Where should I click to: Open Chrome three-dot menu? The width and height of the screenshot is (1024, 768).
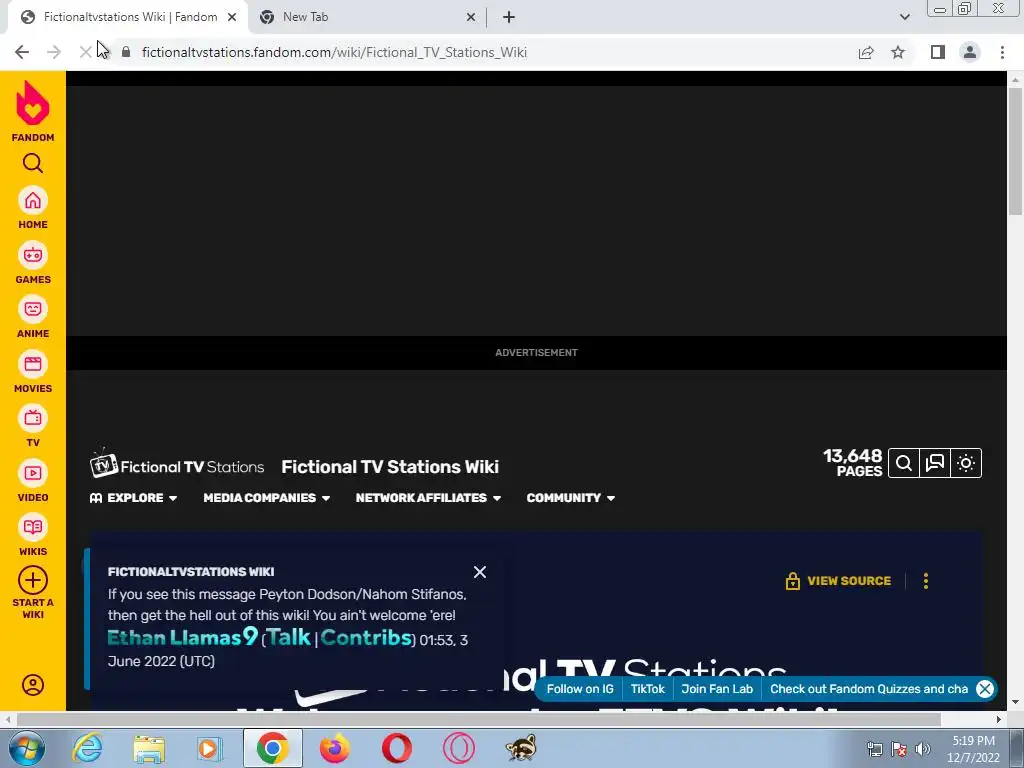click(1002, 52)
